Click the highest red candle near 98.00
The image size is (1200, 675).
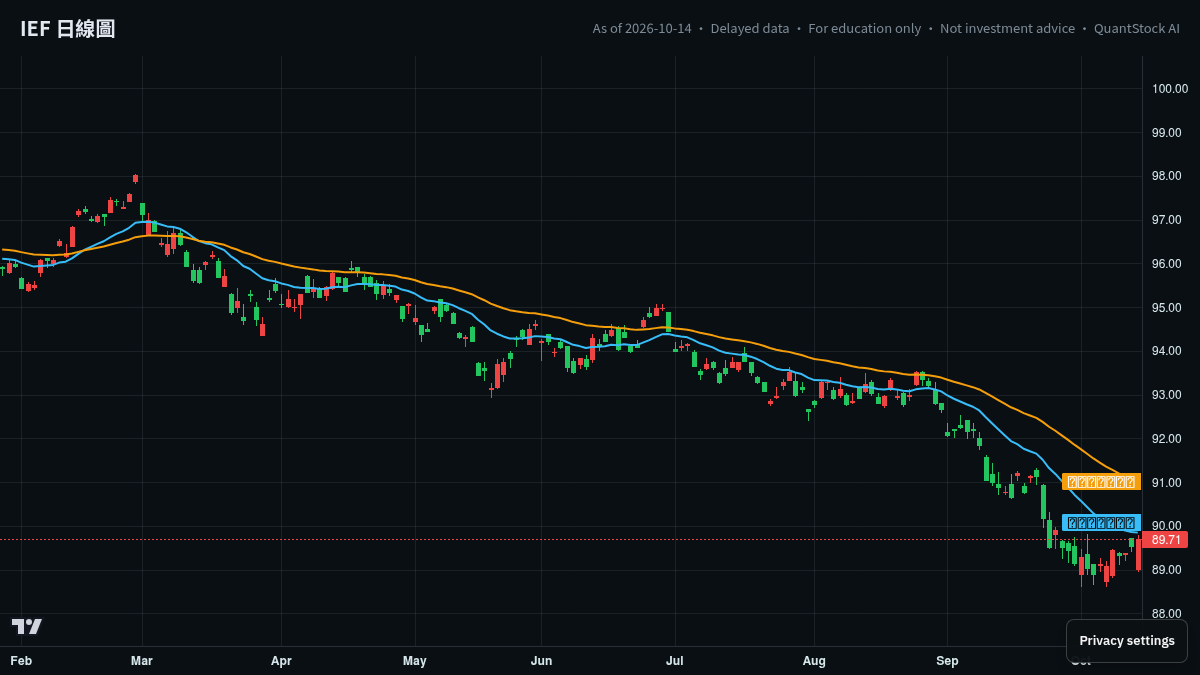pos(135,179)
